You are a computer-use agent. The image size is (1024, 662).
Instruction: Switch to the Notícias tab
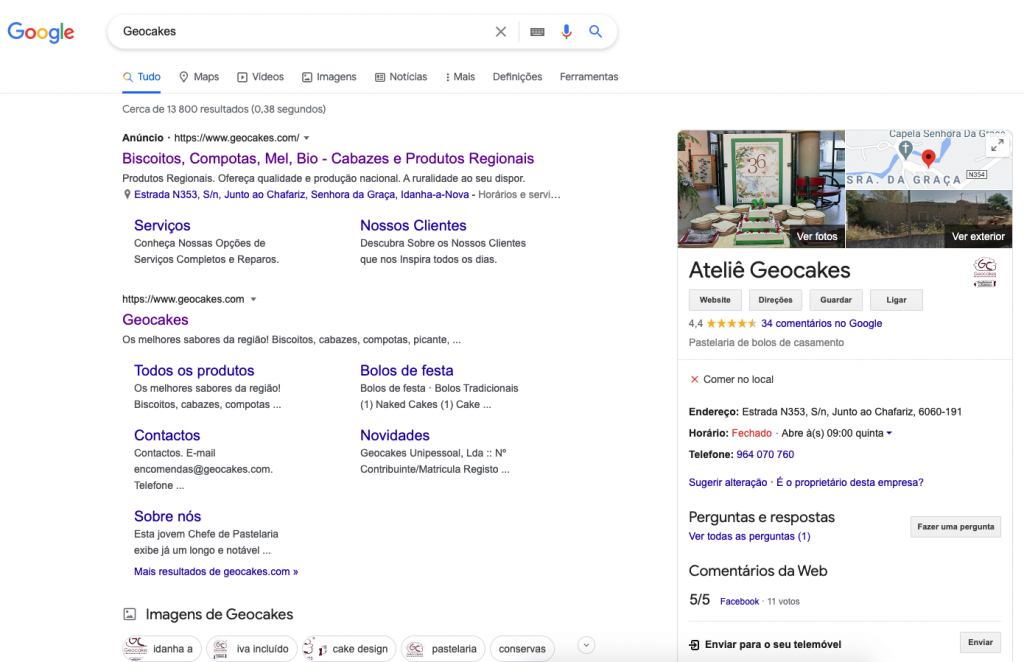pyautogui.click(x=401, y=77)
